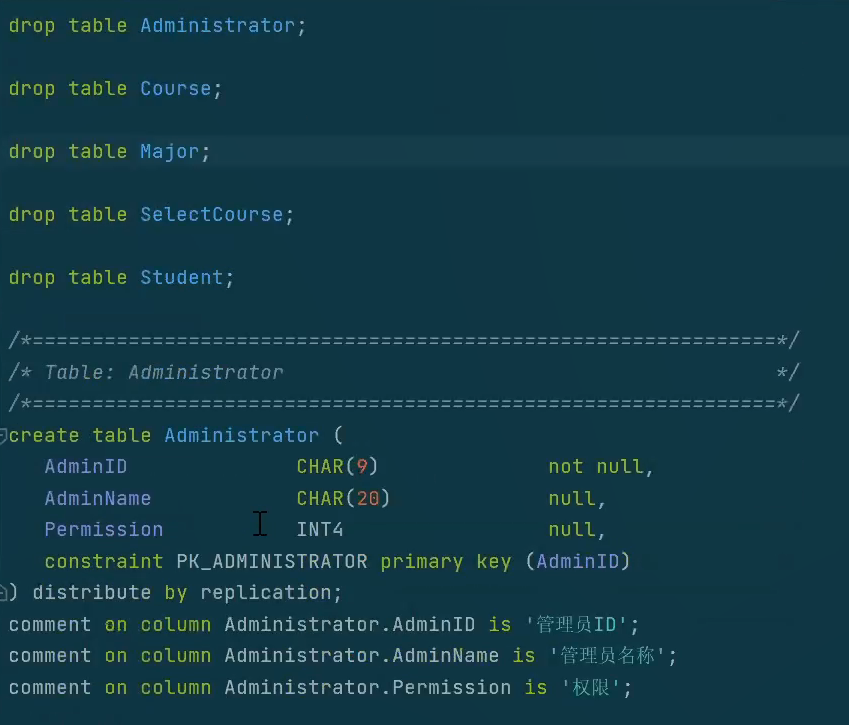849x725 pixels.
Task: Click the AdminID column definition name
Action: pos(86,467)
